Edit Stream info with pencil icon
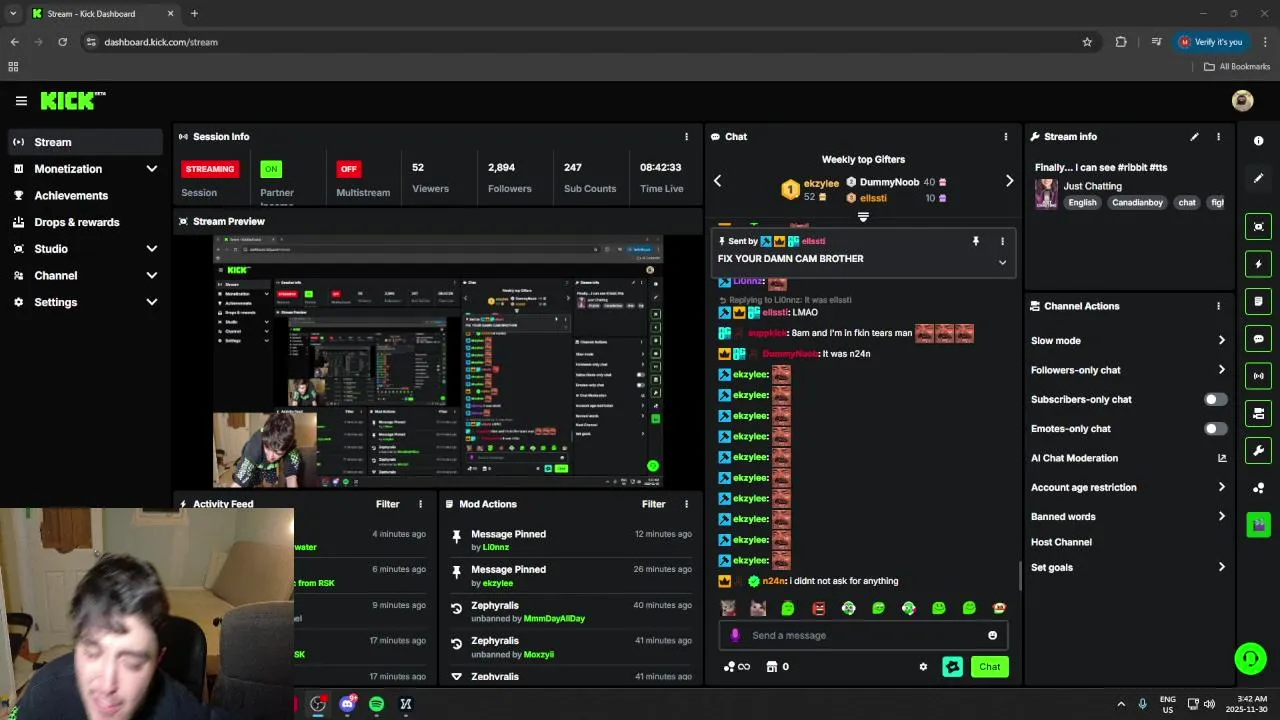1280x720 pixels. pos(1194,137)
